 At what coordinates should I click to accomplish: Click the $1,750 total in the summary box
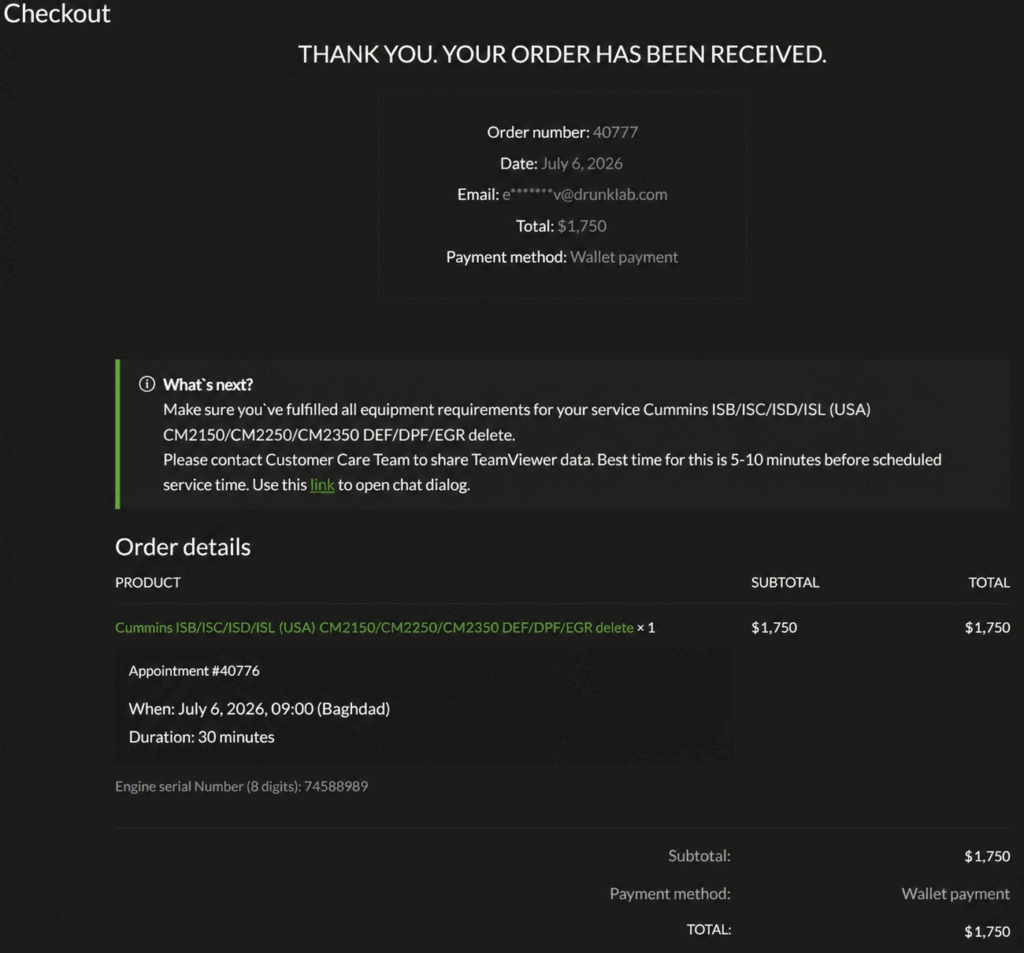[581, 226]
